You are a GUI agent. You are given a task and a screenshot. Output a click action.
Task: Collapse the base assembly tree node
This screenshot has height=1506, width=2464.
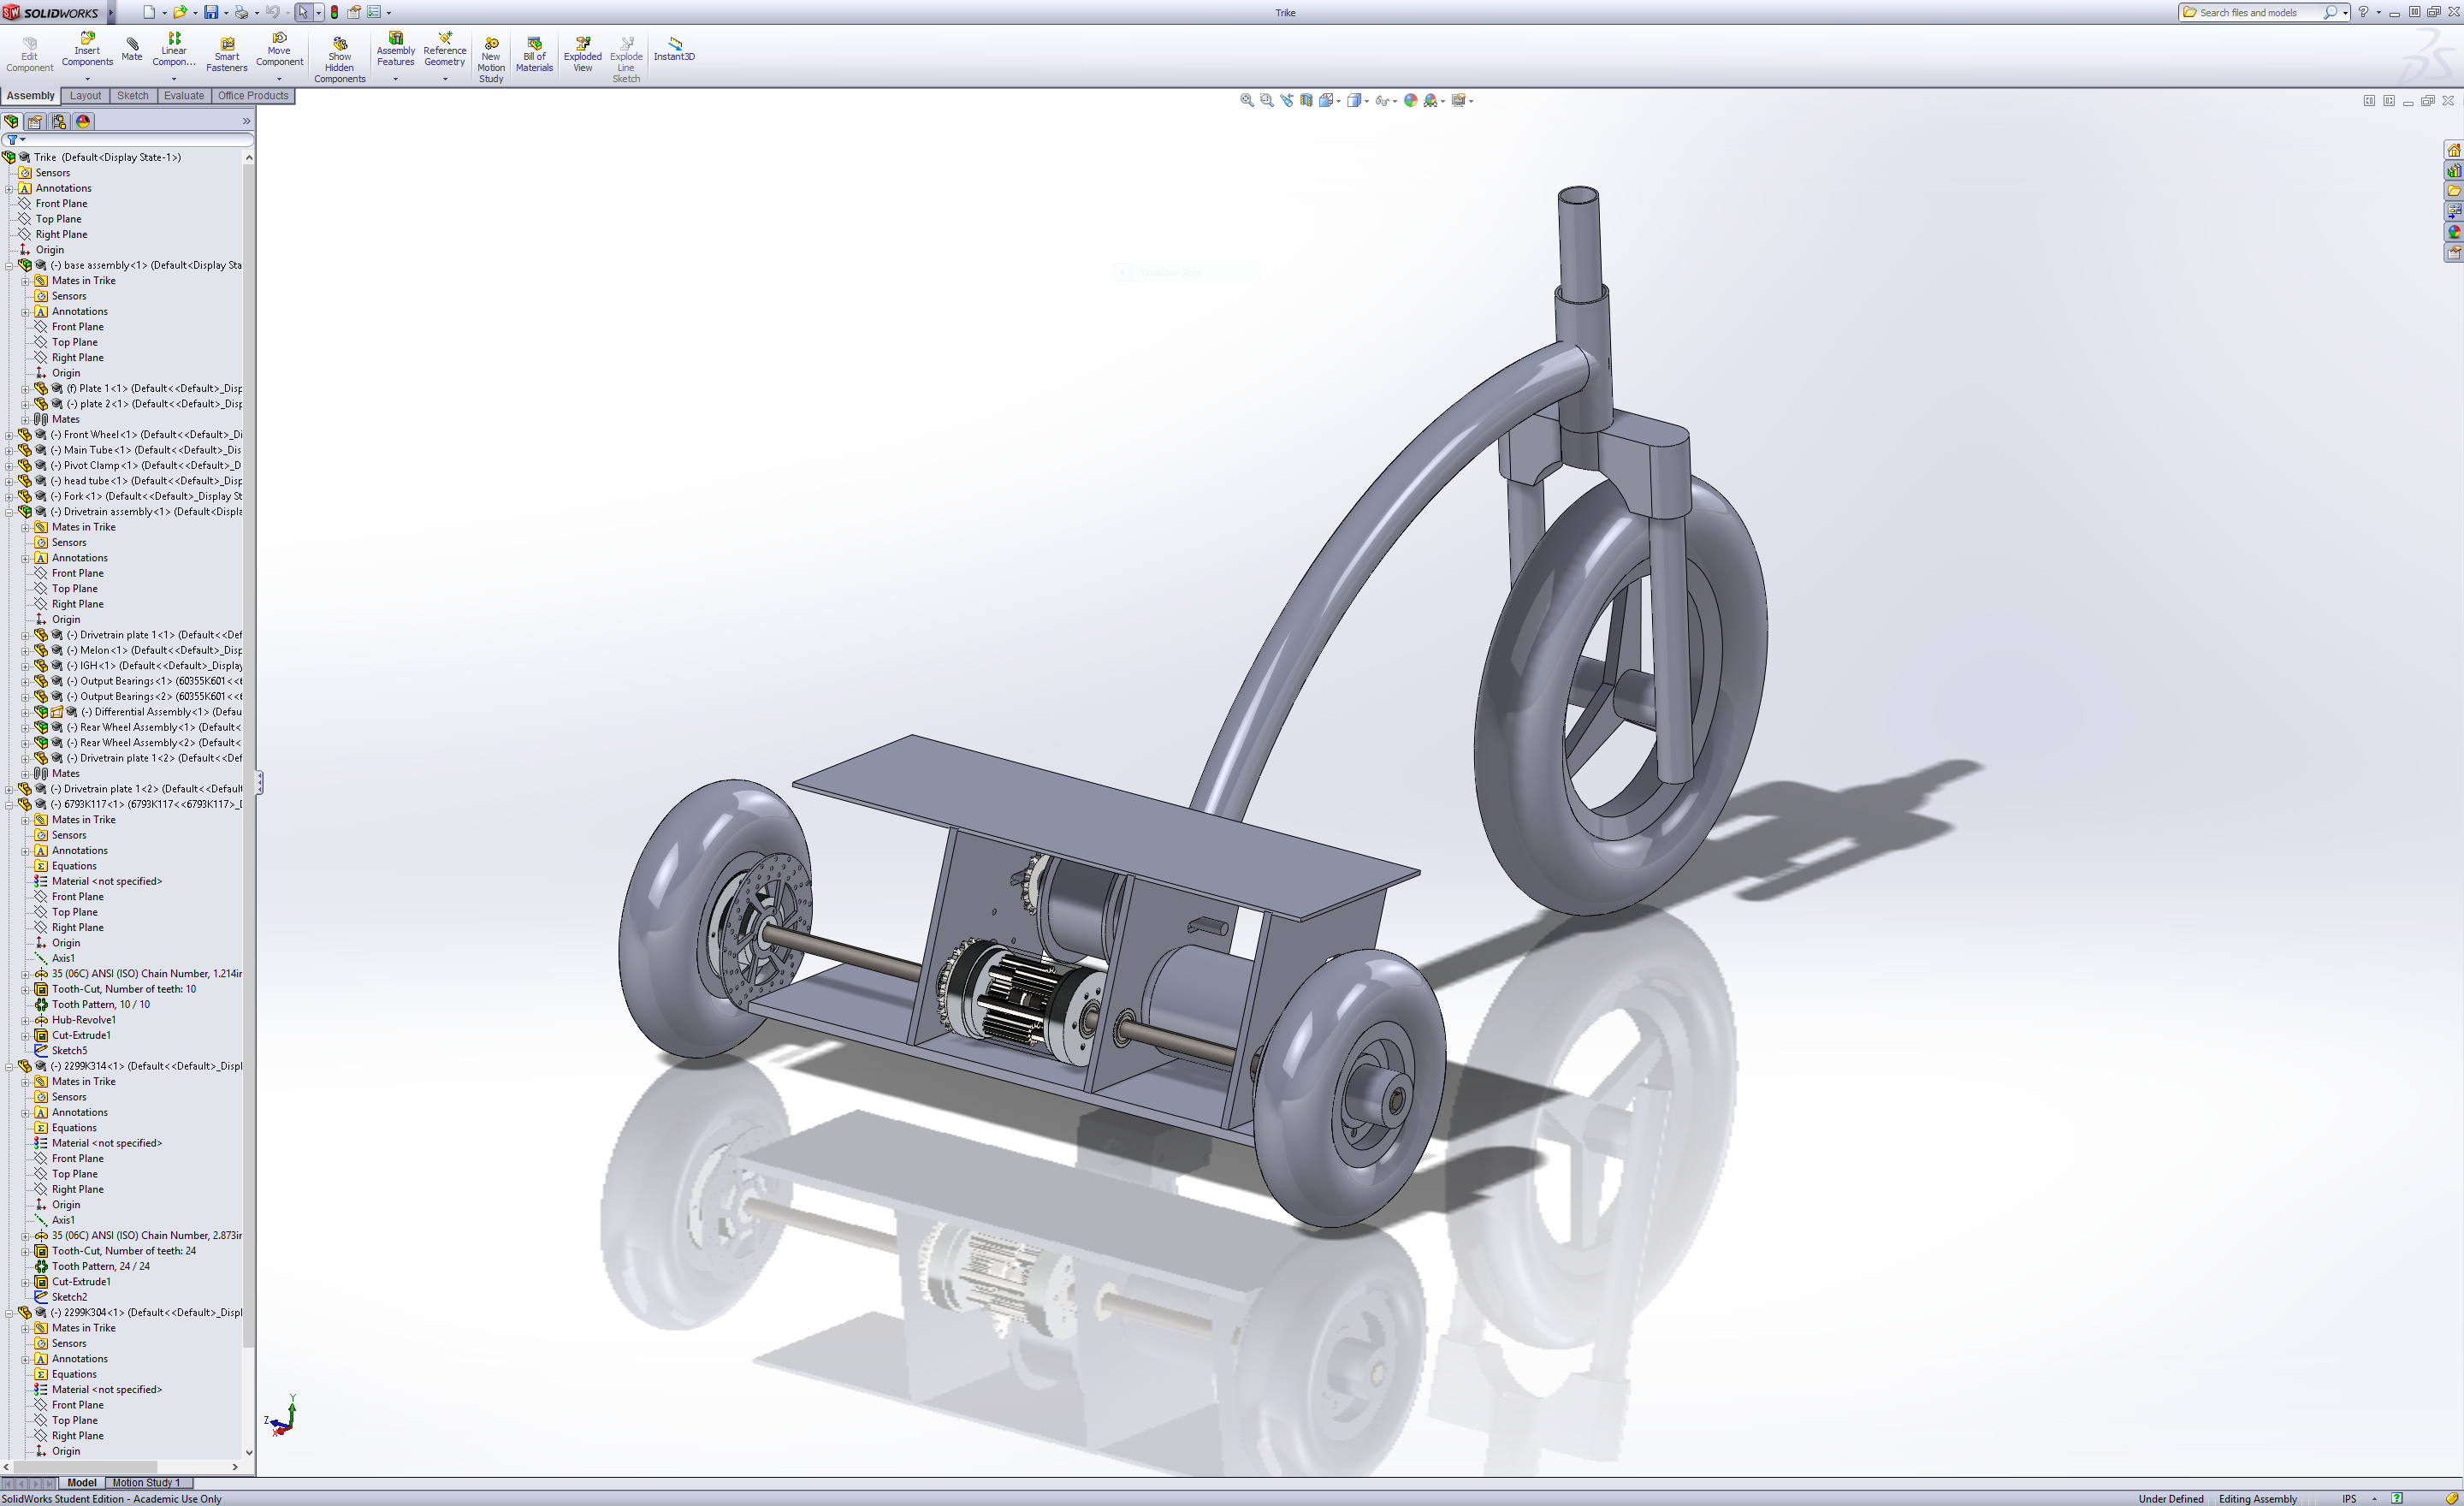click(9, 265)
